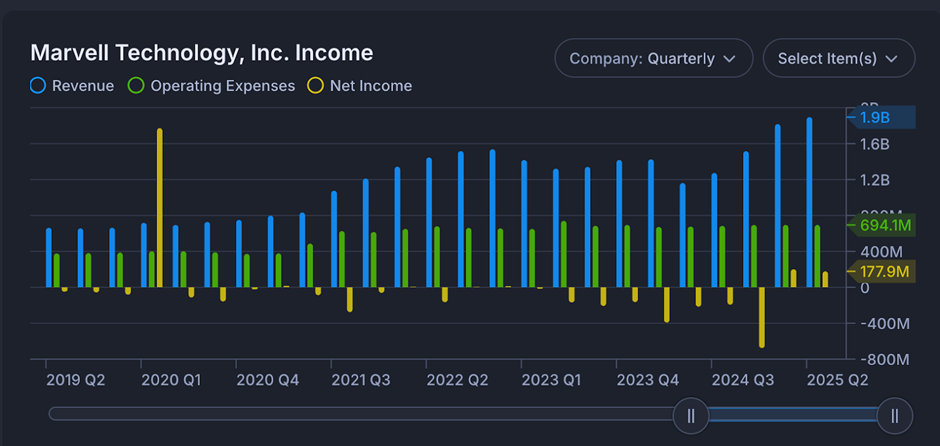Click the 2025 Q2 green operating expenses bar
940x446 pixels.
coord(817,257)
